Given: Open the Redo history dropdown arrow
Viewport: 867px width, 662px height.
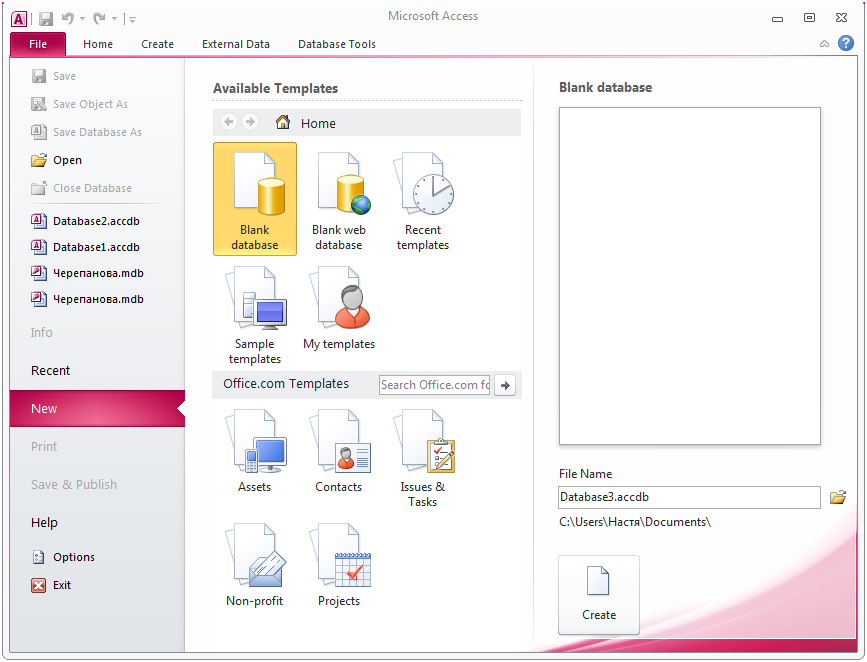Looking at the screenshot, I should coord(114,19).
